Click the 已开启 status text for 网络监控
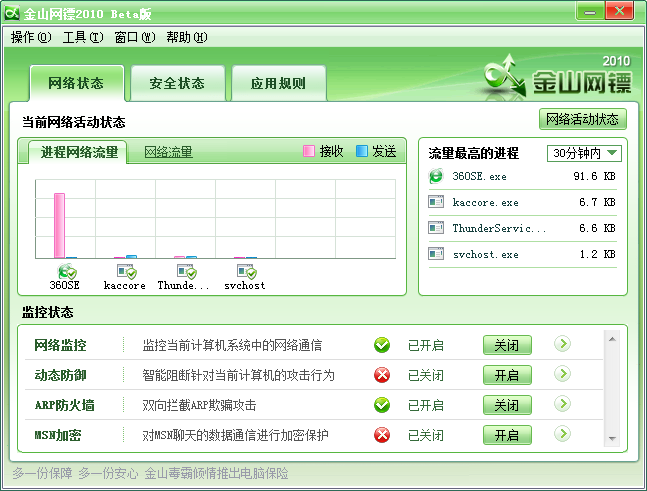 [x=425, y=345]
